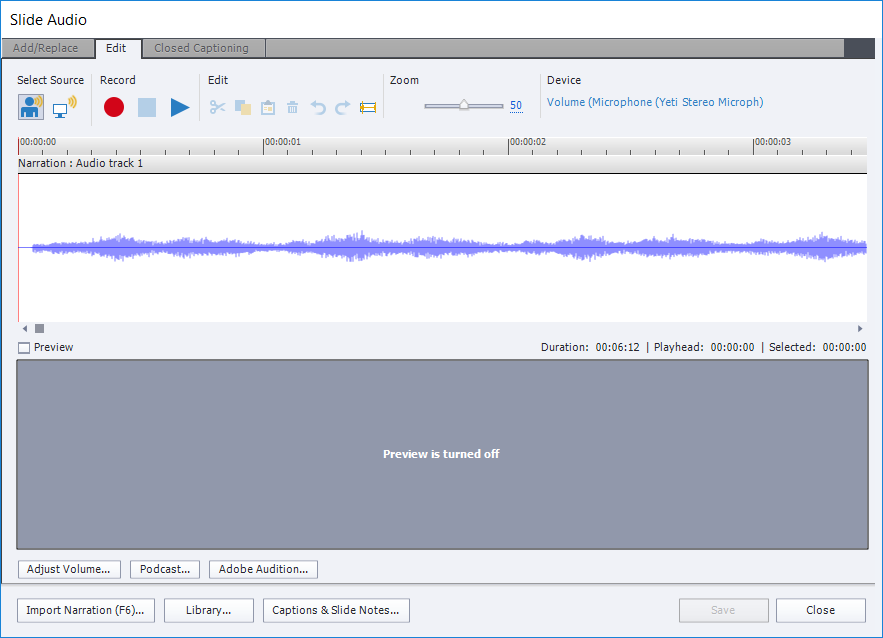Enable the Preview checkbox
Viewport: 883px width, 638px height.
click(x=24, y=348)
